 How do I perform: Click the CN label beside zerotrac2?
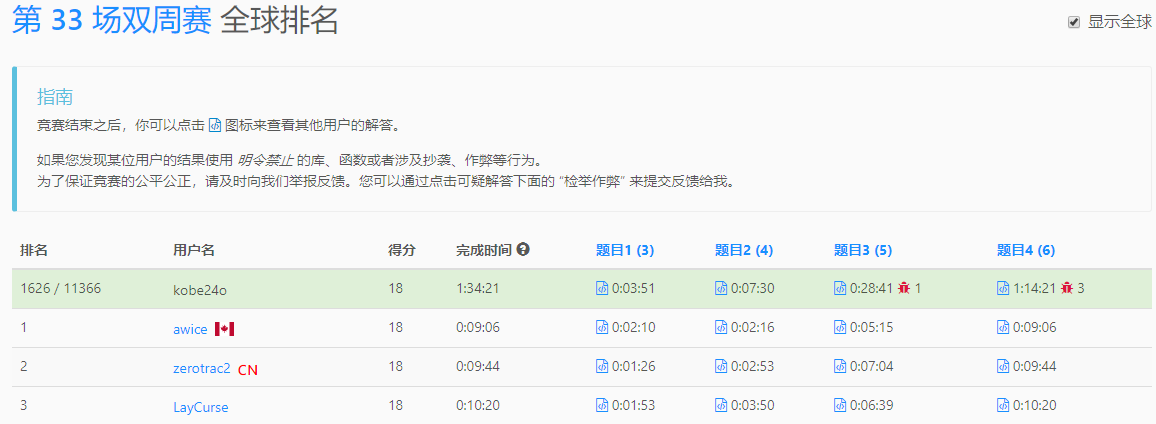tap(248, 369)
